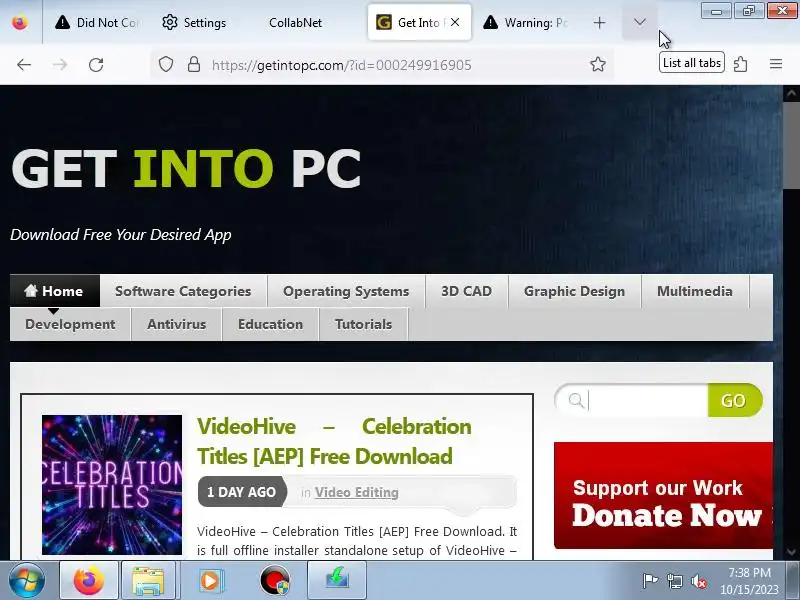Open the media player taskbar icon
Viewport: 800px width, 600px height.
point(210,580)
